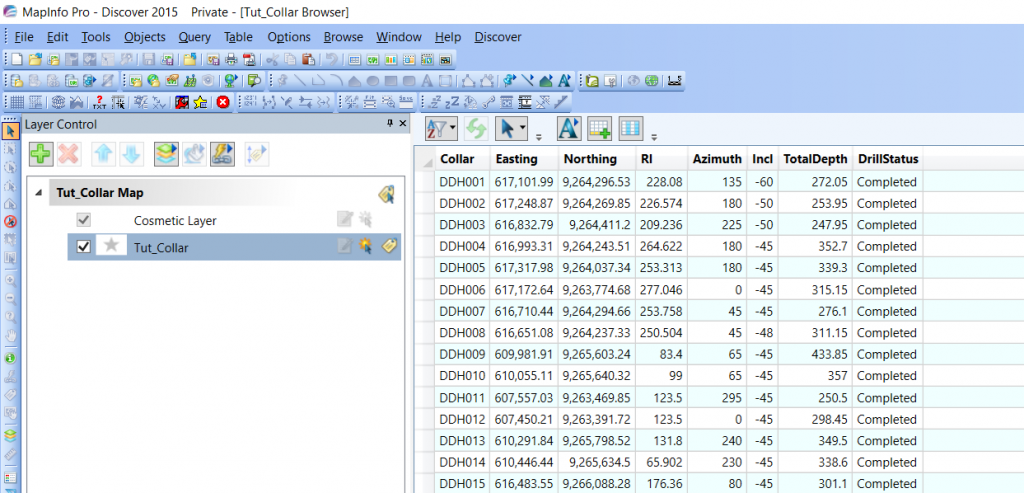Click the red X Remove Layers icon
The height and width of the screenshot is (493, 1024).
point(69,154)
